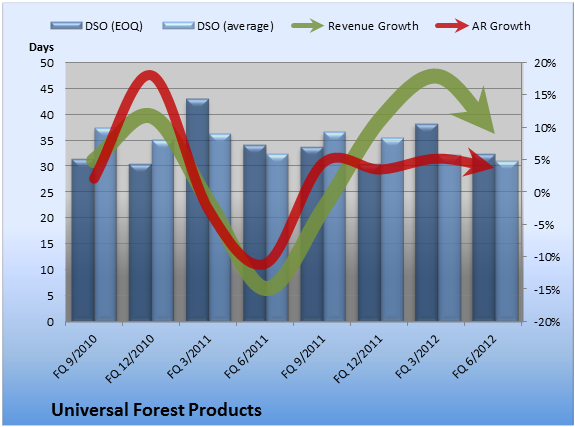
Task: Select the tallest DSO (EOQ) bar at FQ 3/2011
Action: click(x=197, y=210)
